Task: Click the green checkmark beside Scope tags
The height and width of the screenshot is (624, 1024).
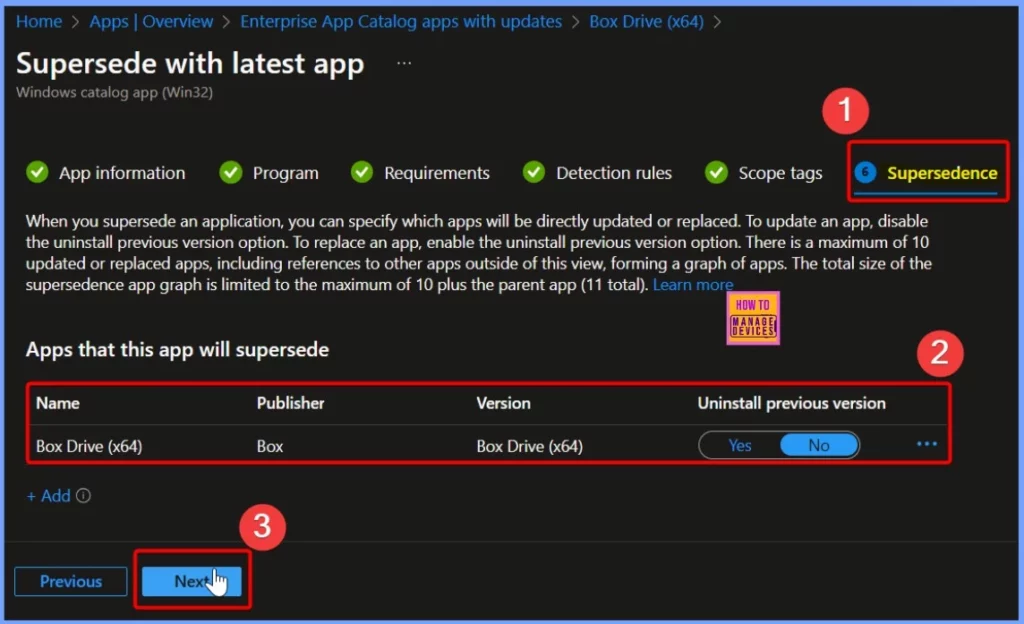Action: coord(716,173)
